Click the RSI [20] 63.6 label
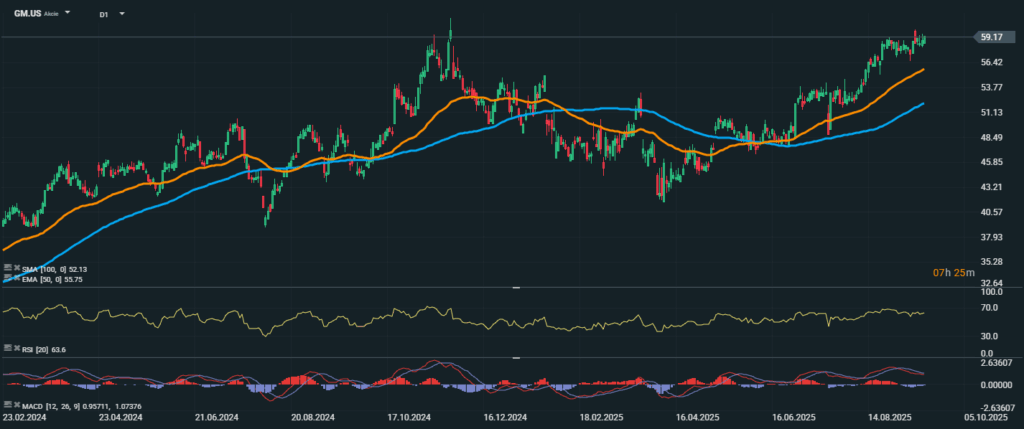 pos(44,348)
